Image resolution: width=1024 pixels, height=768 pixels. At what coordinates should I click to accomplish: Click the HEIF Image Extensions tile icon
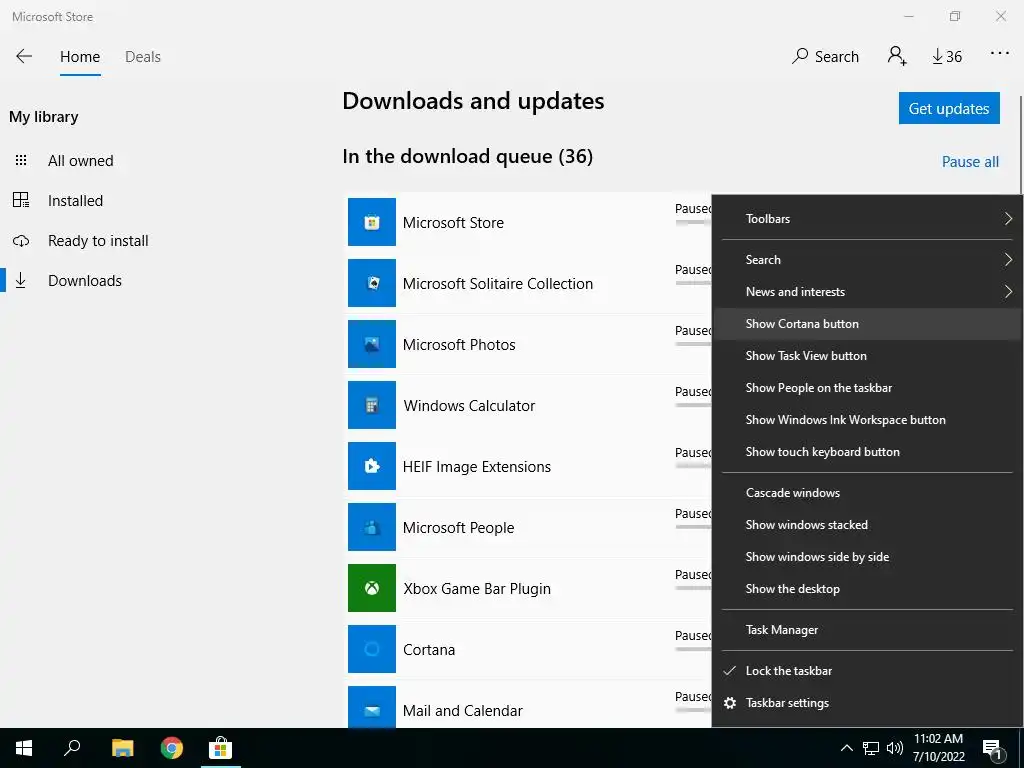[x=372, y=466]
